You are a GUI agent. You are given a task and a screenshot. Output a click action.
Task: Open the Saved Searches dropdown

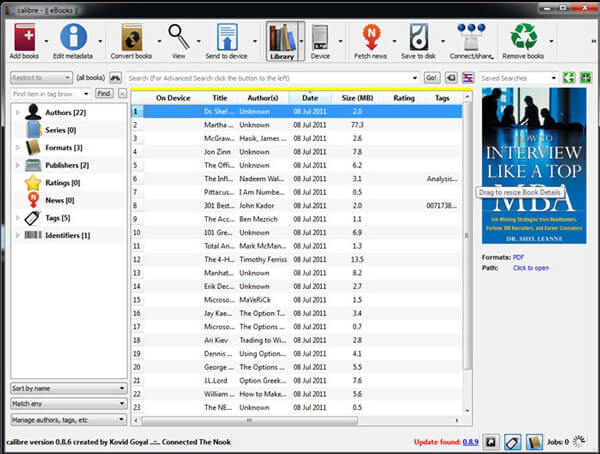click(x=518, y=77)
